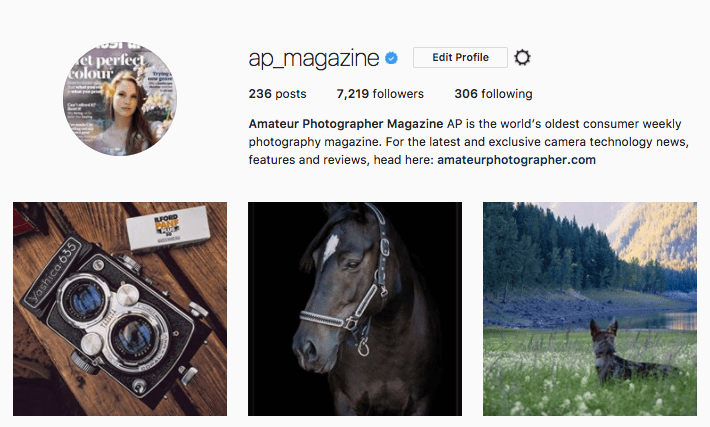Open the black horse portrait post

[355, 309]
